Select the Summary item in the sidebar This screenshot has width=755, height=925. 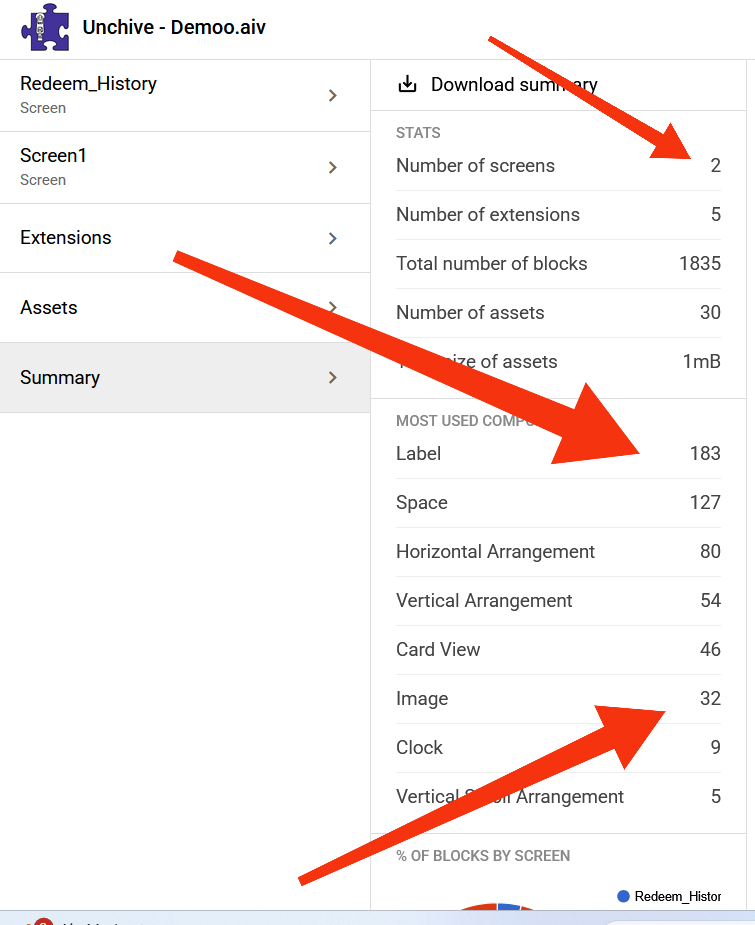[60, 378]
